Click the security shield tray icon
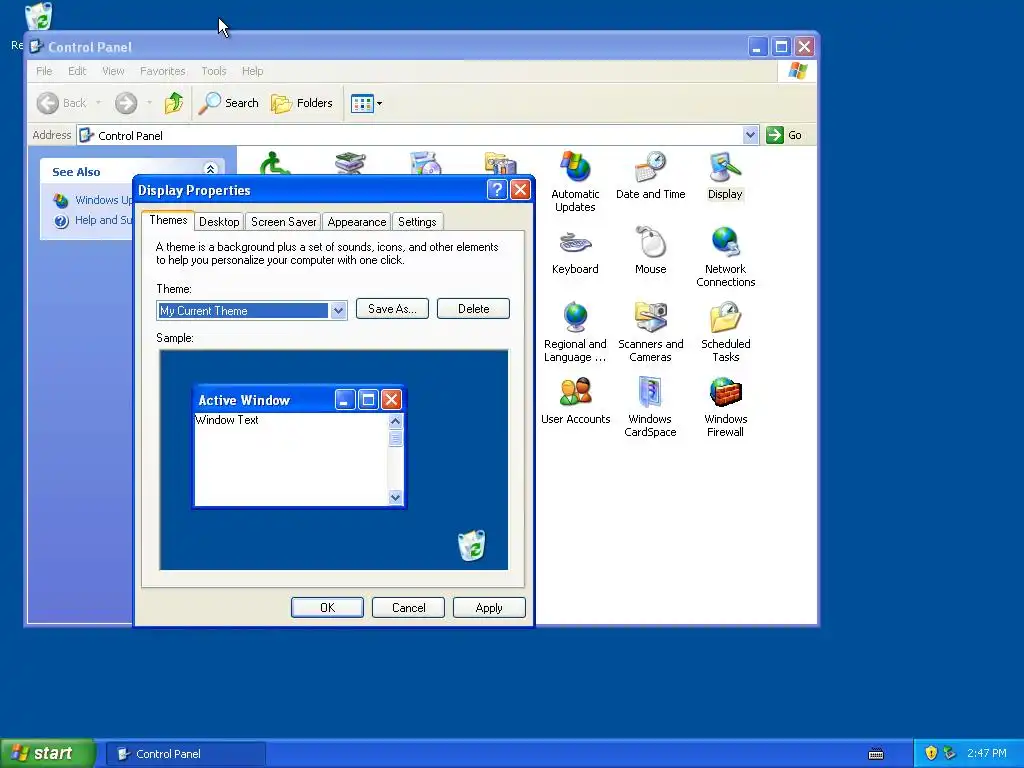1024x768 pixels. click(931, 753)
